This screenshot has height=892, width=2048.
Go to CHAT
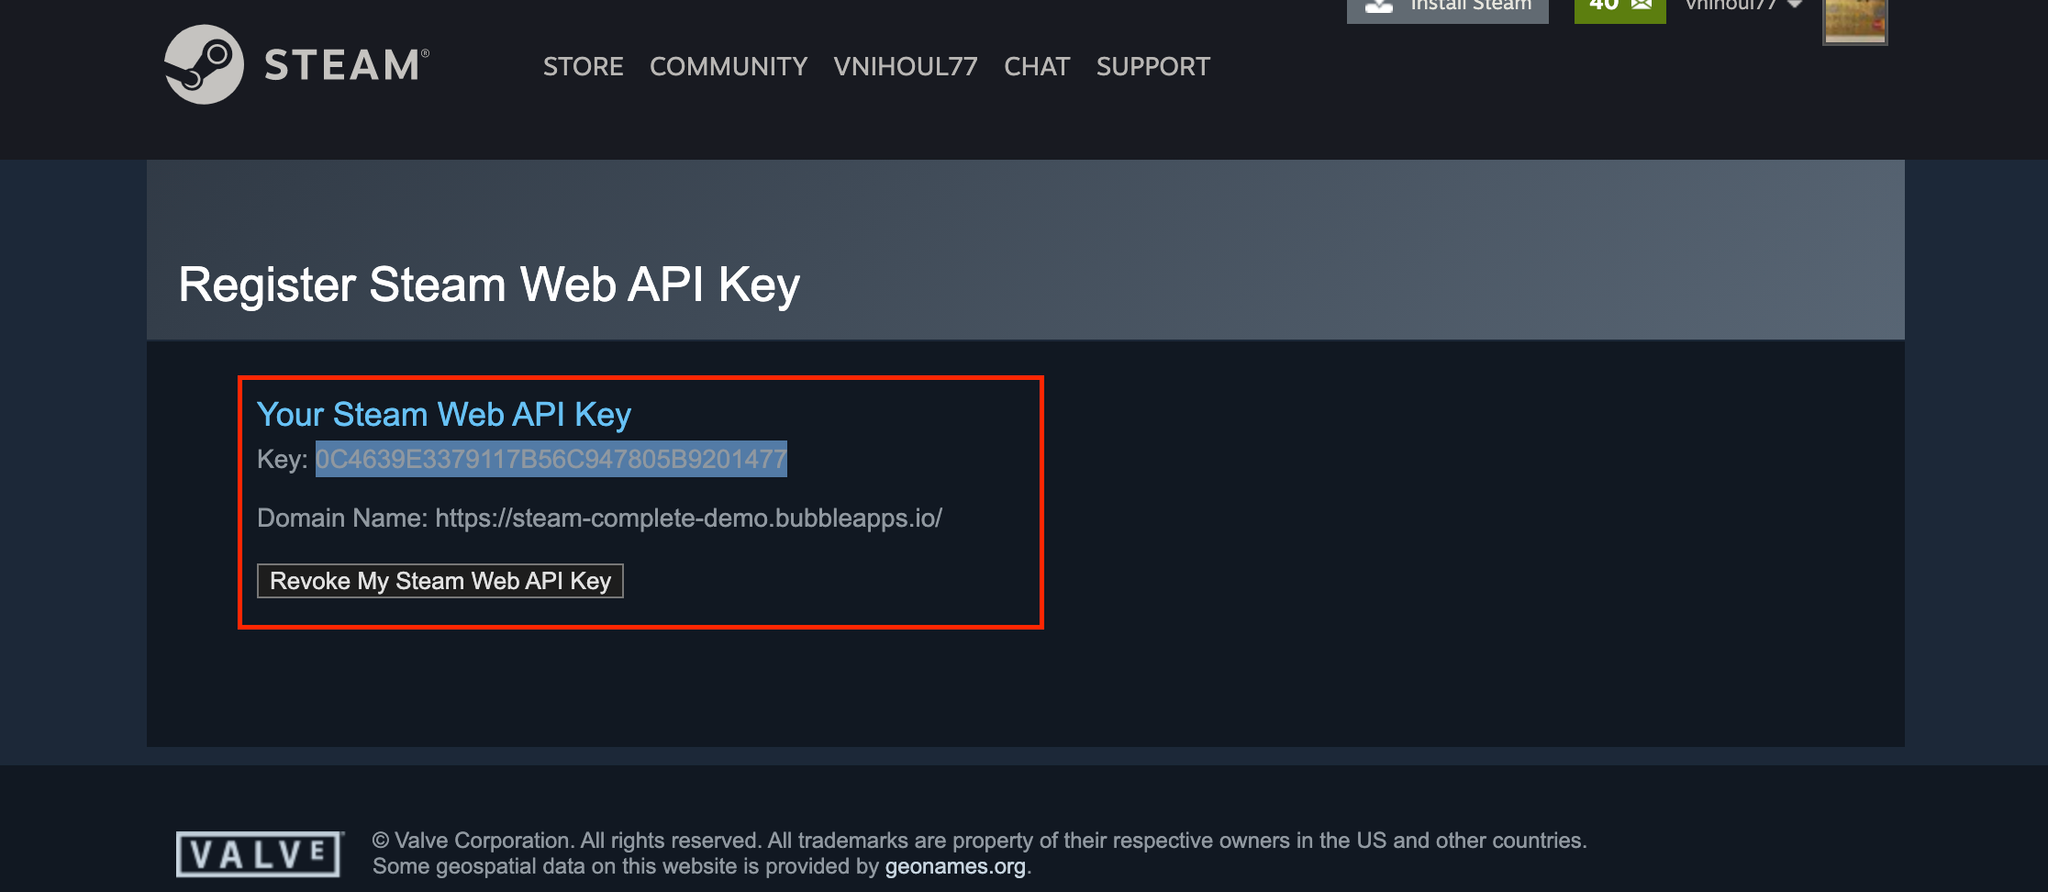[1037, 67]
